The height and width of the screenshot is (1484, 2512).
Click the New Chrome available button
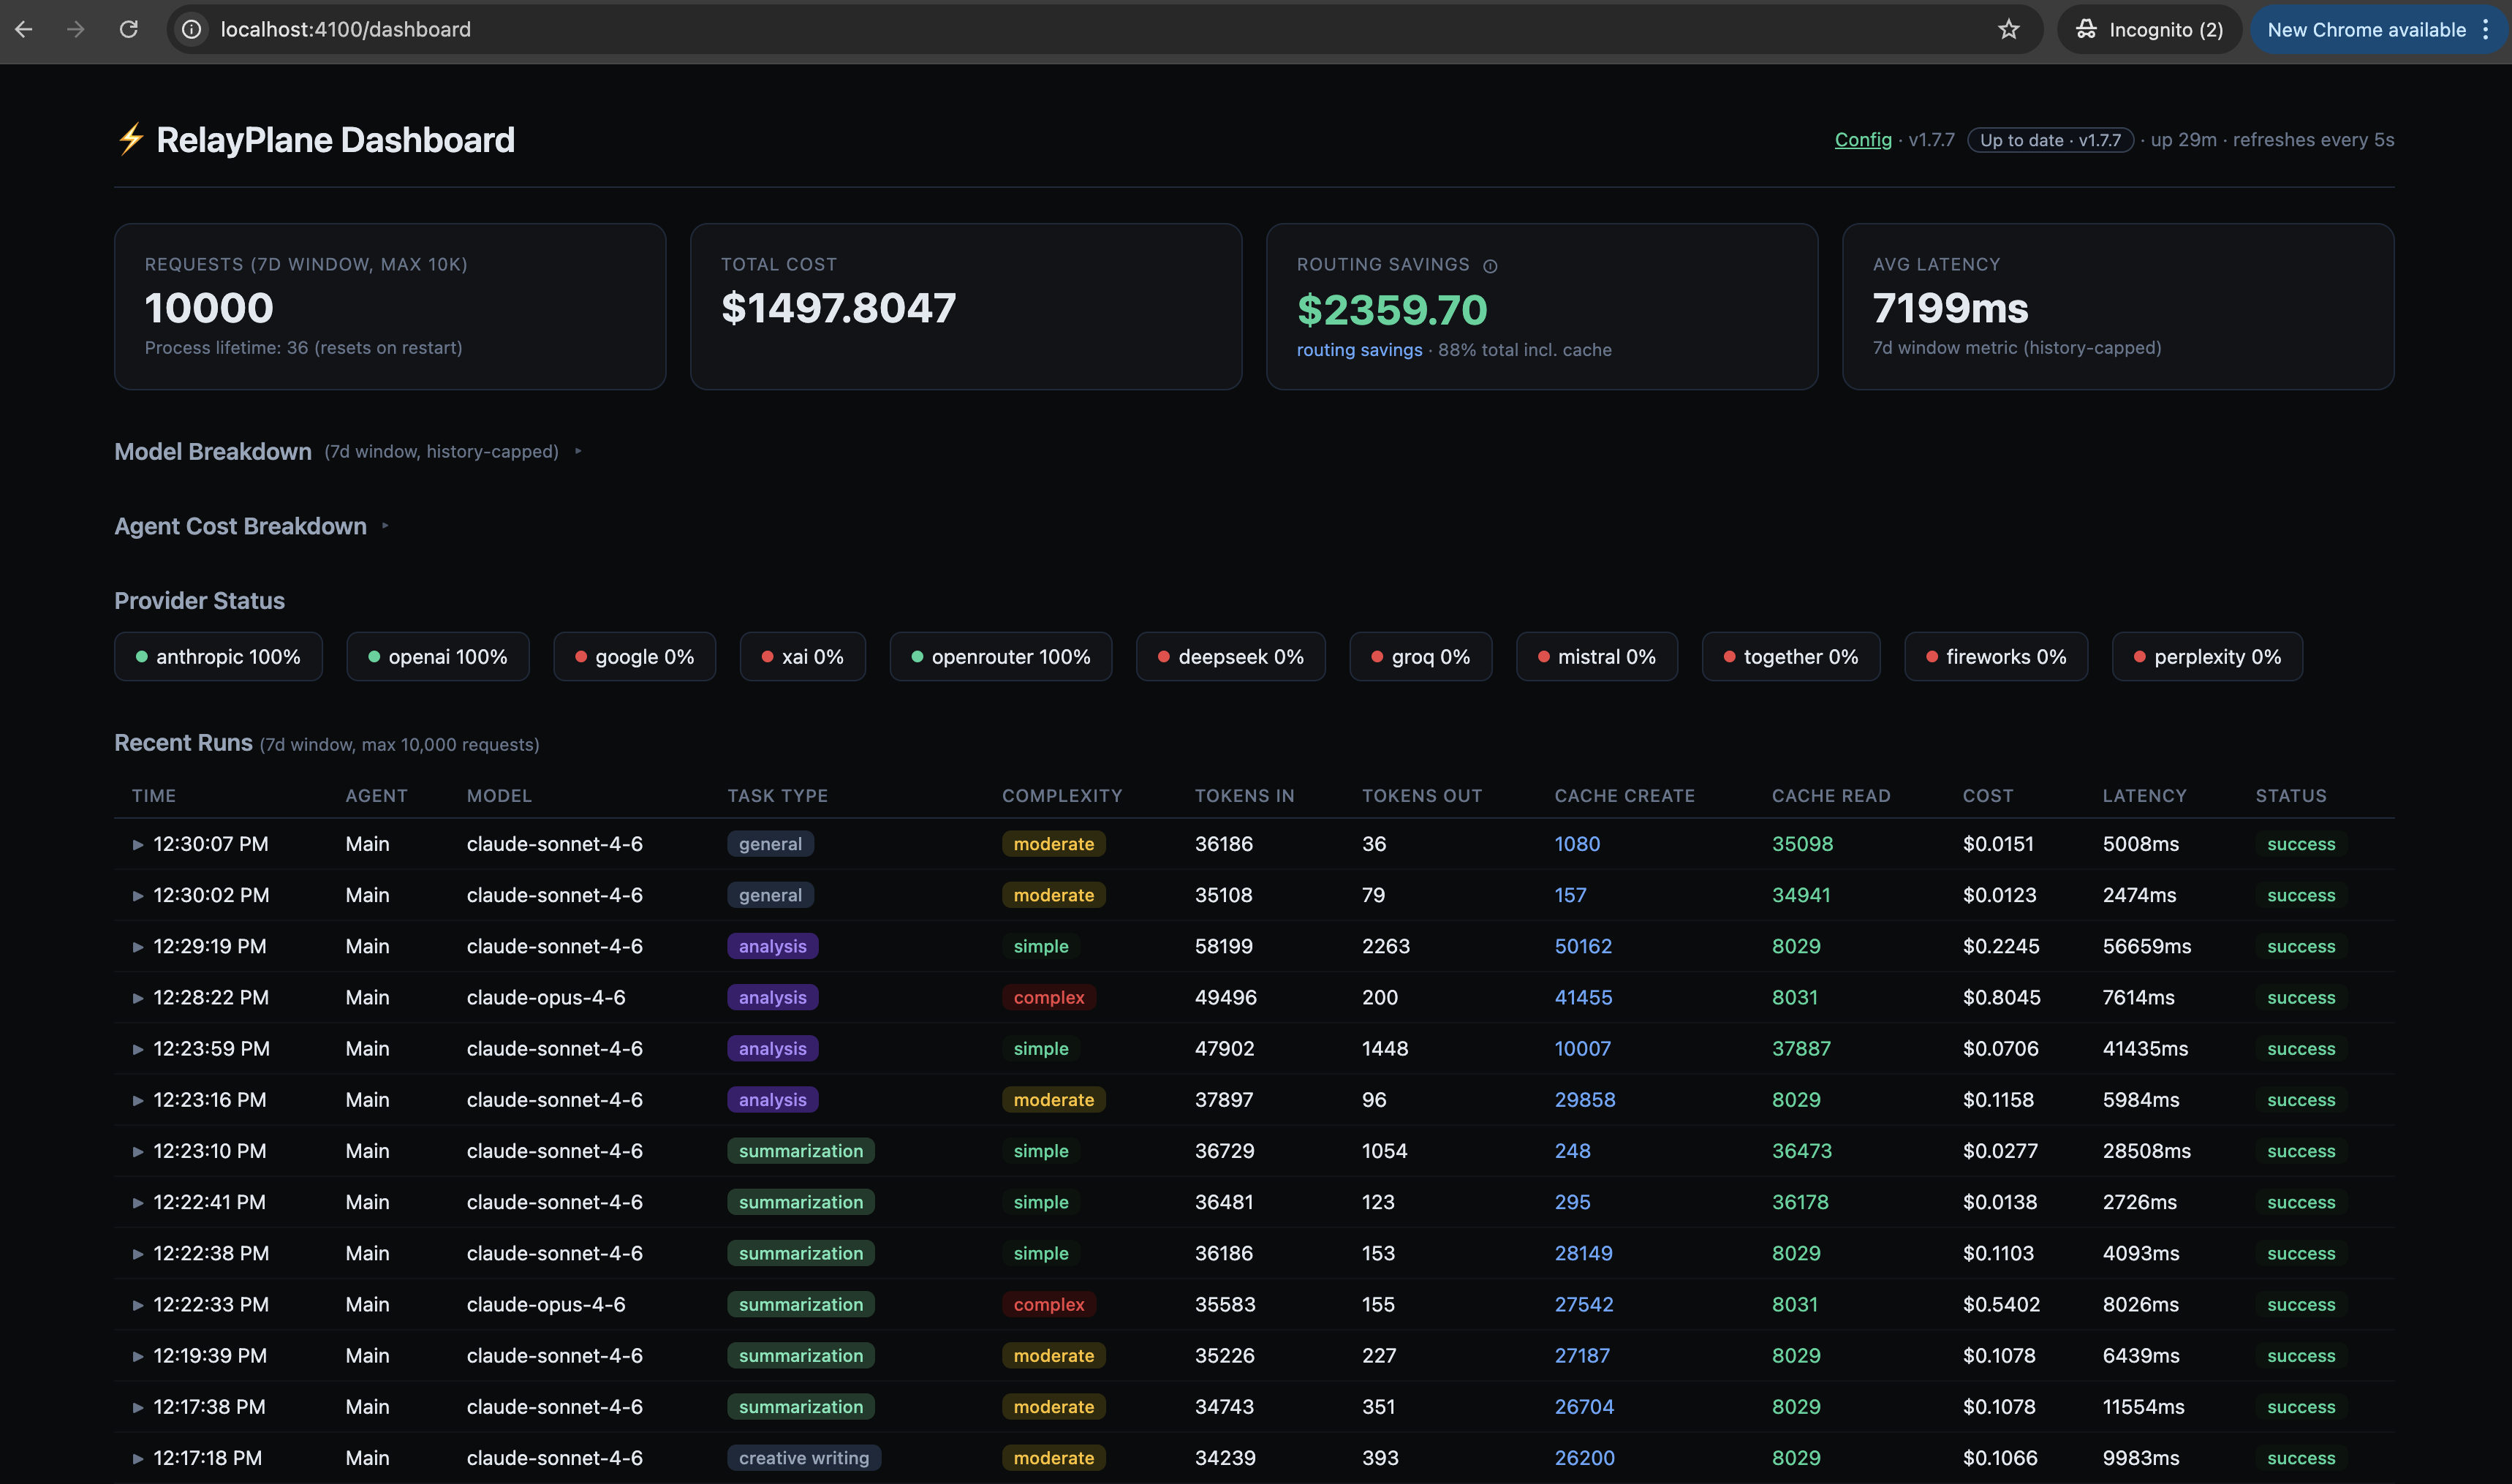click(x=2365, y=29)
